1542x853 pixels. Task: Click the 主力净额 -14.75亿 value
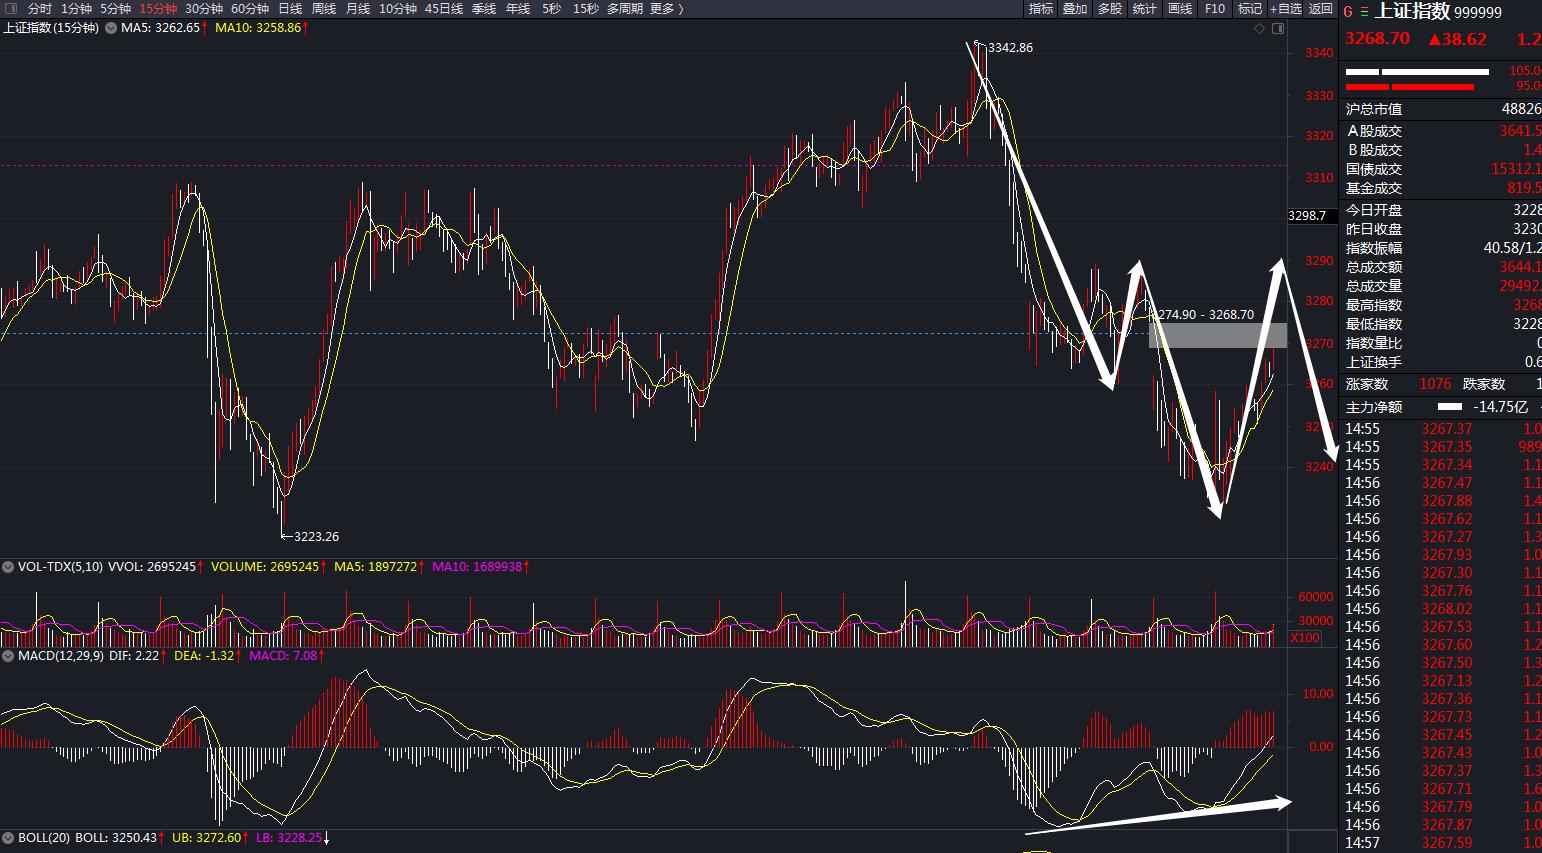pyautogui.click(x=1500, y=407)
